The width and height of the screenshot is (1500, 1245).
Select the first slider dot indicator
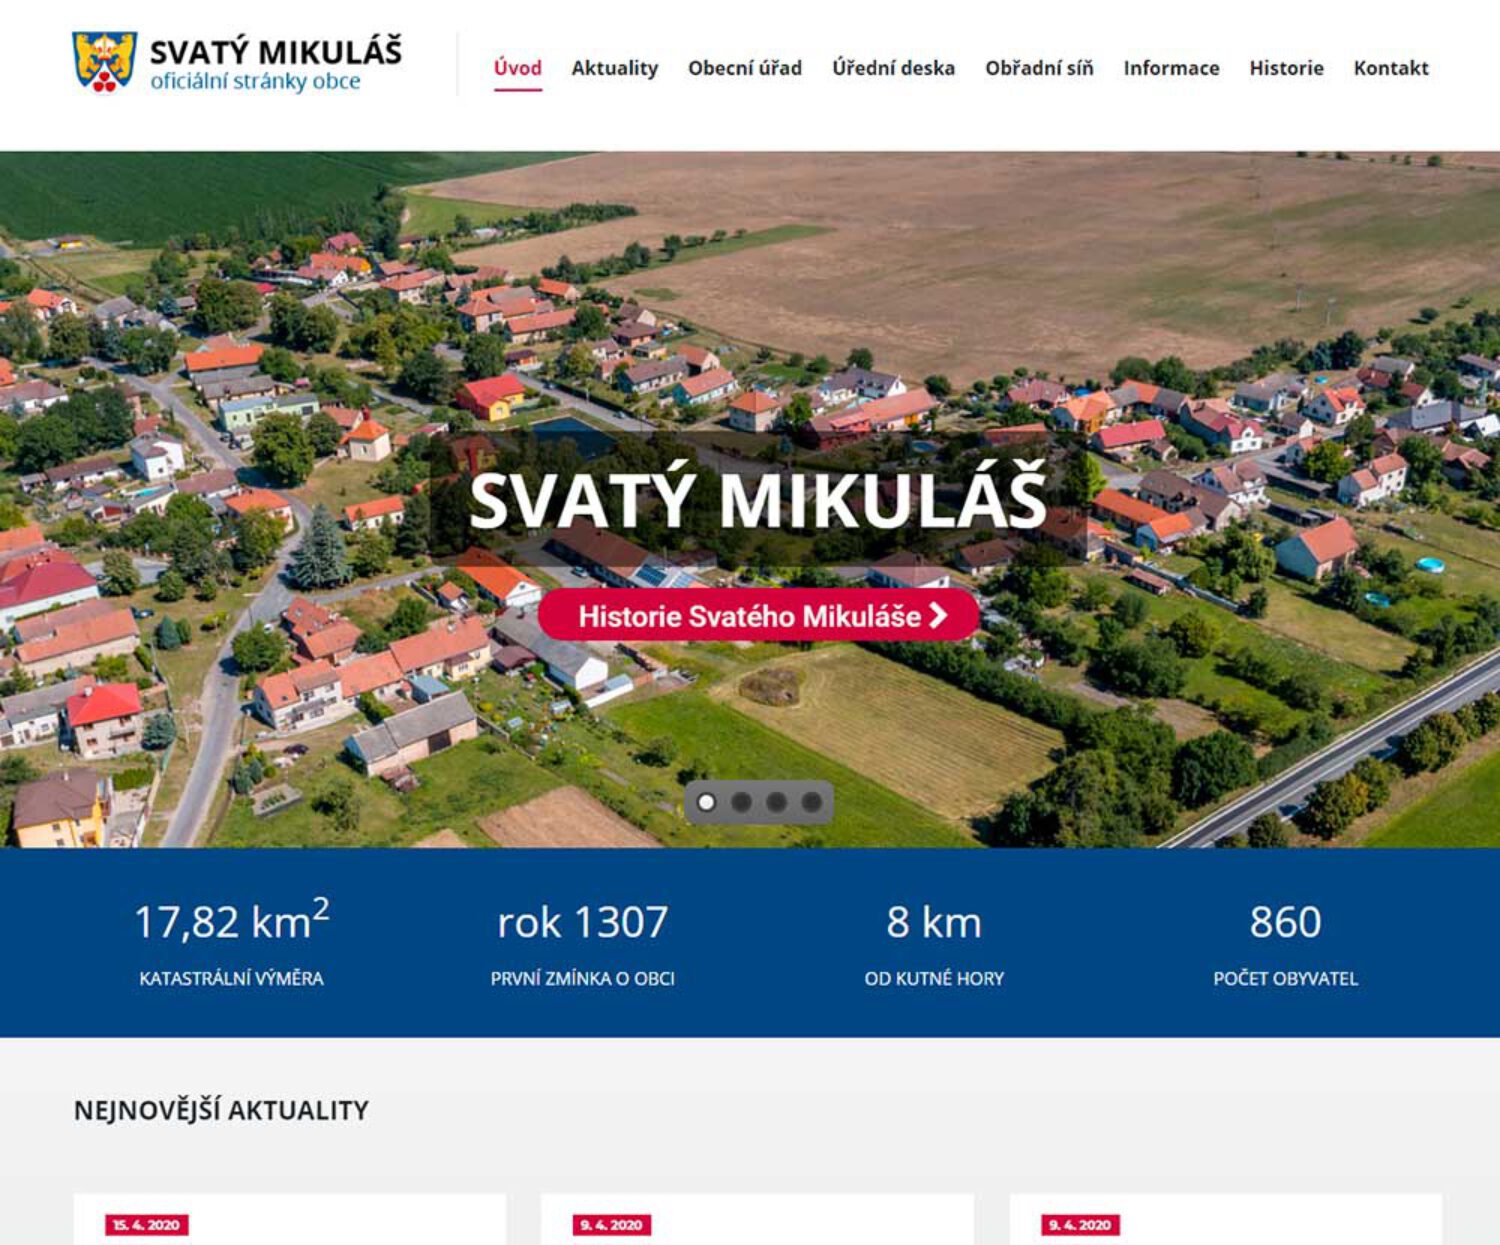point(706,802)
